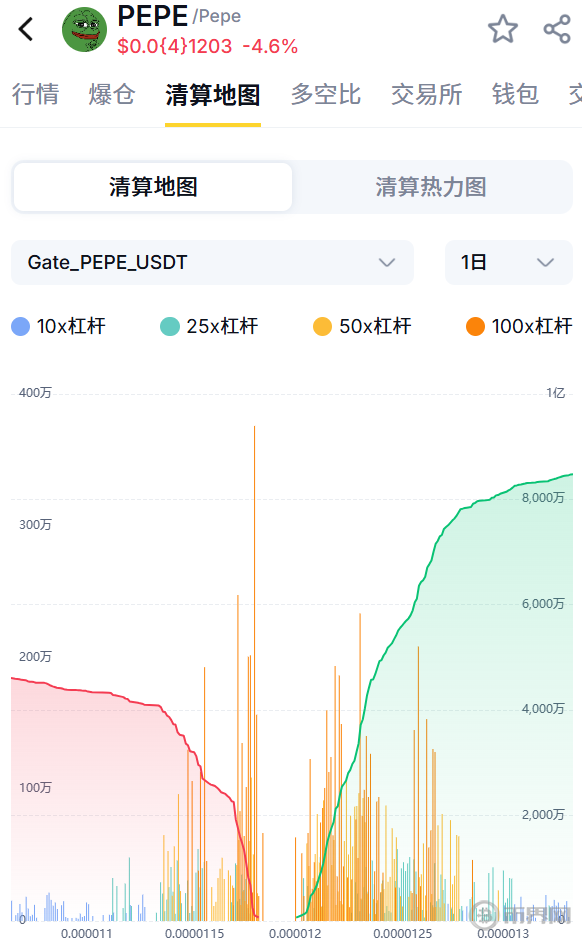Add PEPE to favorites with the star icon

[x=503, y=29]
